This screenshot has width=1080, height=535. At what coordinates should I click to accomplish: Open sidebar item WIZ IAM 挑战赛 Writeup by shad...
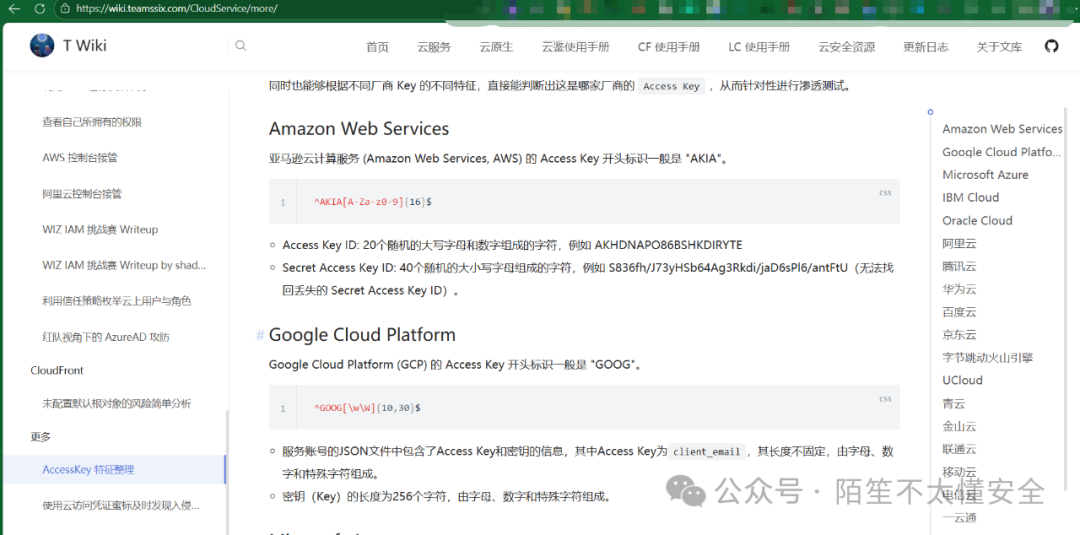124,265
